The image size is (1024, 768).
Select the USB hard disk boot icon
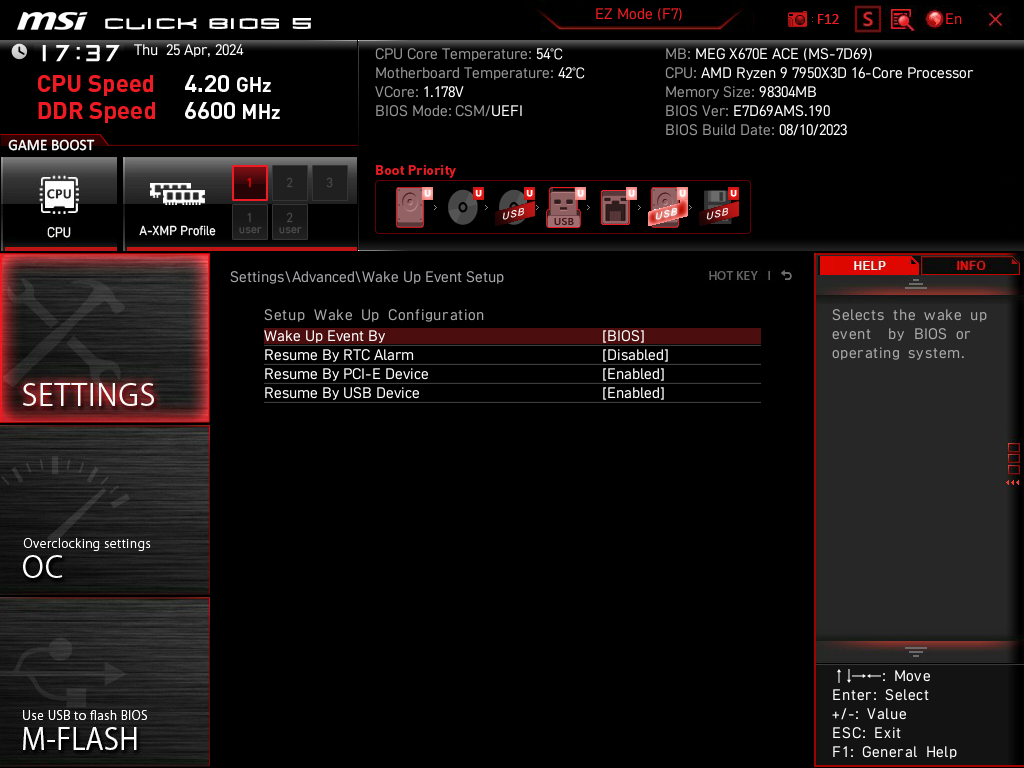pyautogui.click(x=667, y=207)
